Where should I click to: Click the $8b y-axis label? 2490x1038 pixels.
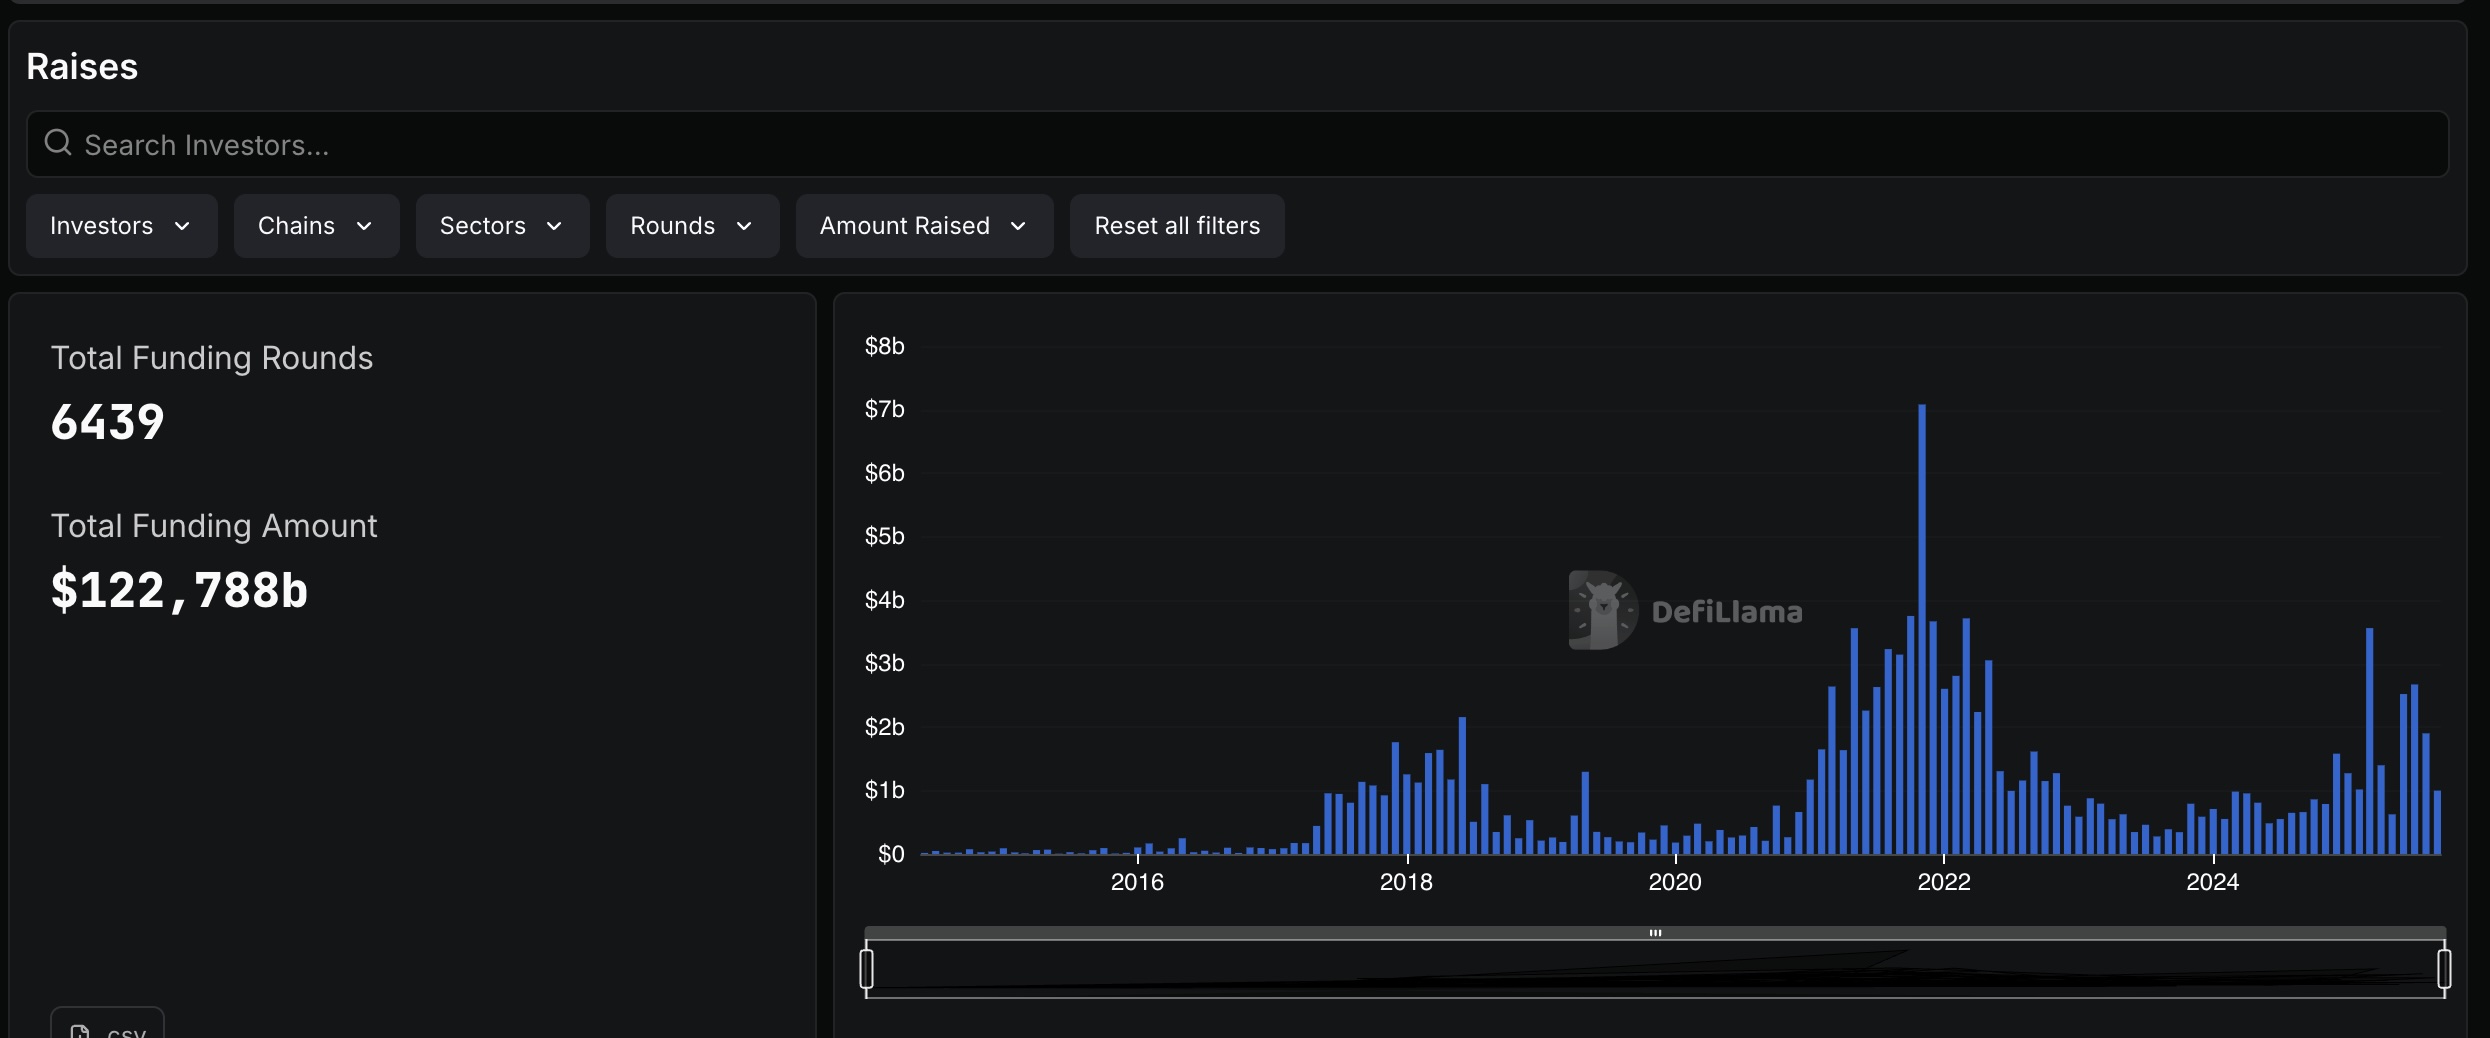click(x=885, y=346)
